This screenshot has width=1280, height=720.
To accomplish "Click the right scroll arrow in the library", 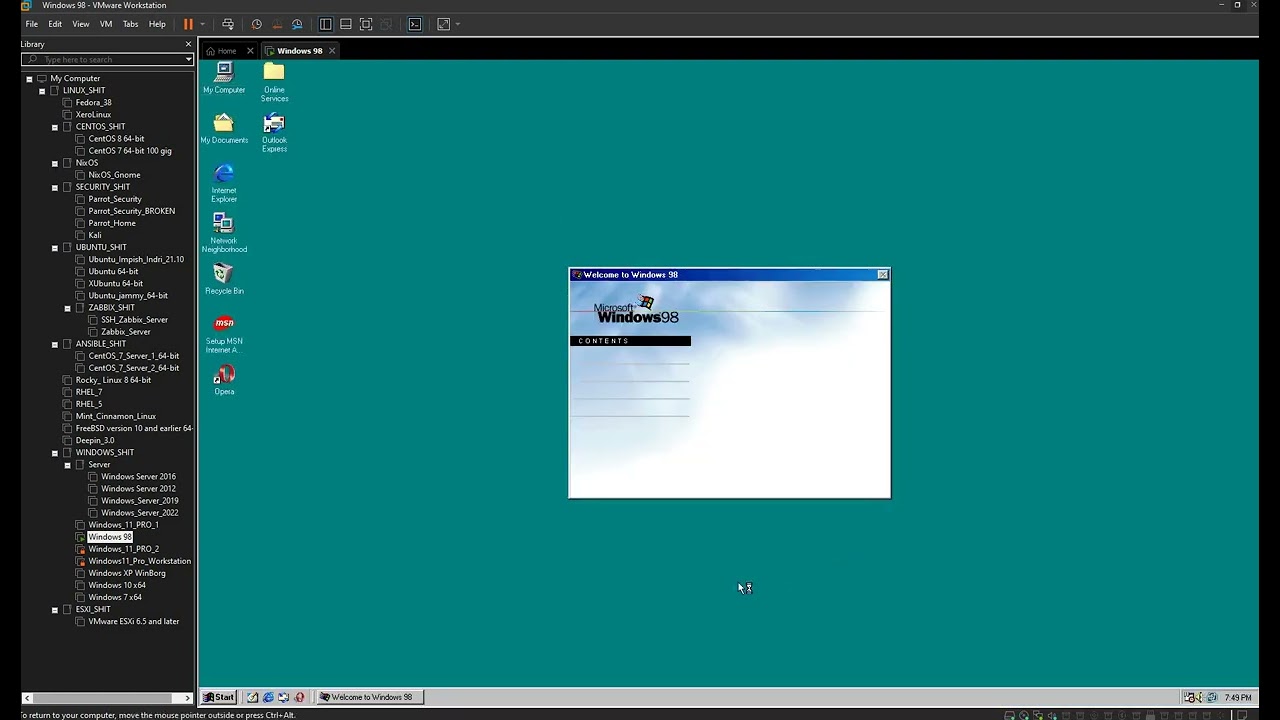I will (188, 698).
